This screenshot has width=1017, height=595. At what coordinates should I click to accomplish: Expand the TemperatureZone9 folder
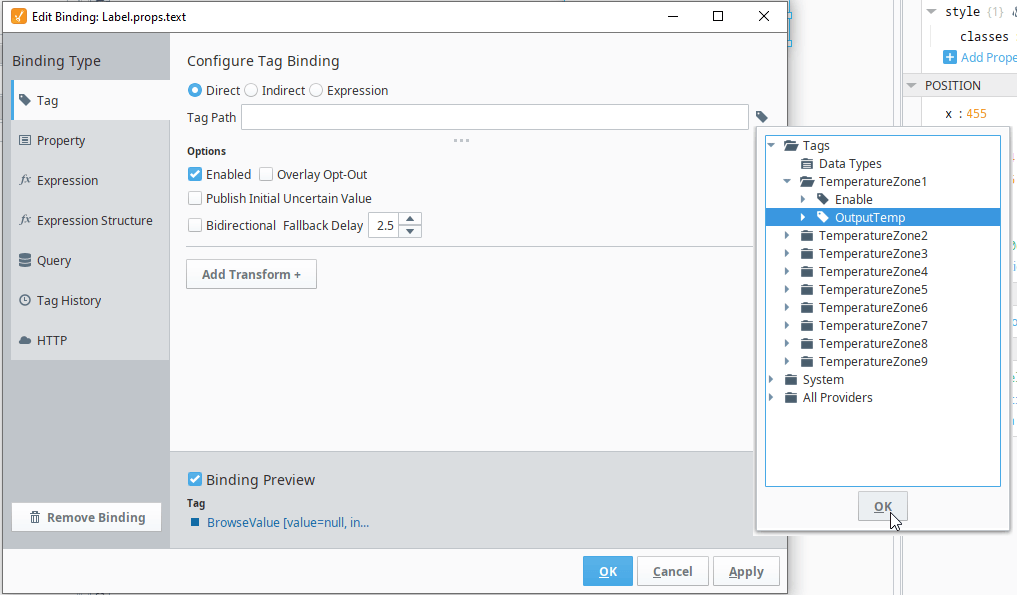(787, 361)
